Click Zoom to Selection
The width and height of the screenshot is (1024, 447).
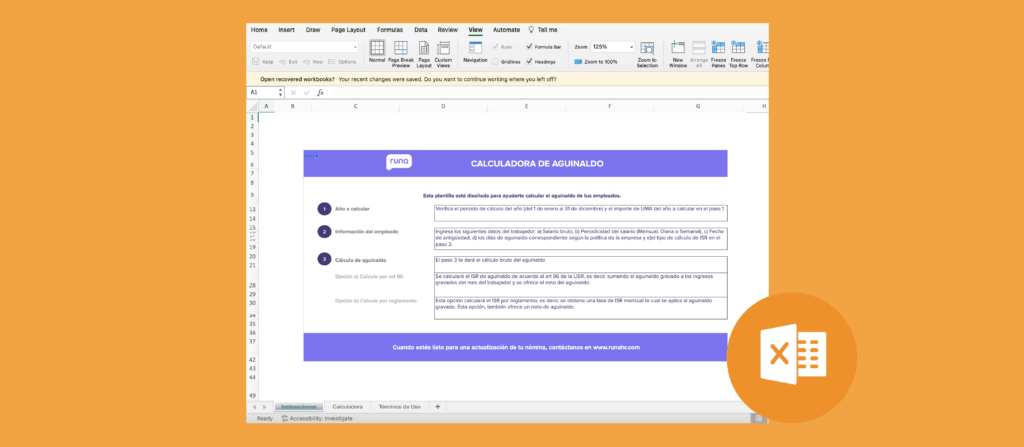(646, 54)
